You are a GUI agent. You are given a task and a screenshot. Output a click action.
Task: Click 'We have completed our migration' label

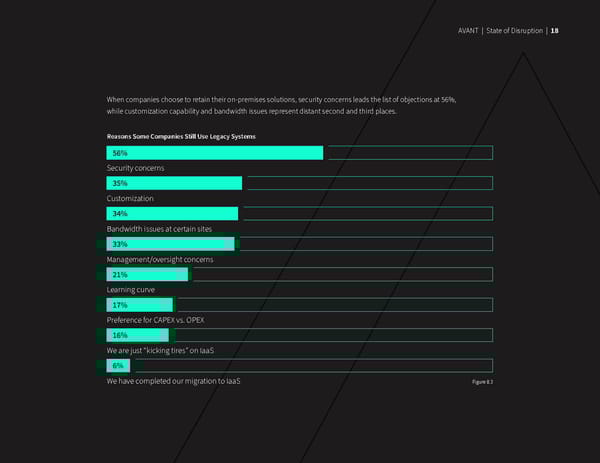click(173, 382)
